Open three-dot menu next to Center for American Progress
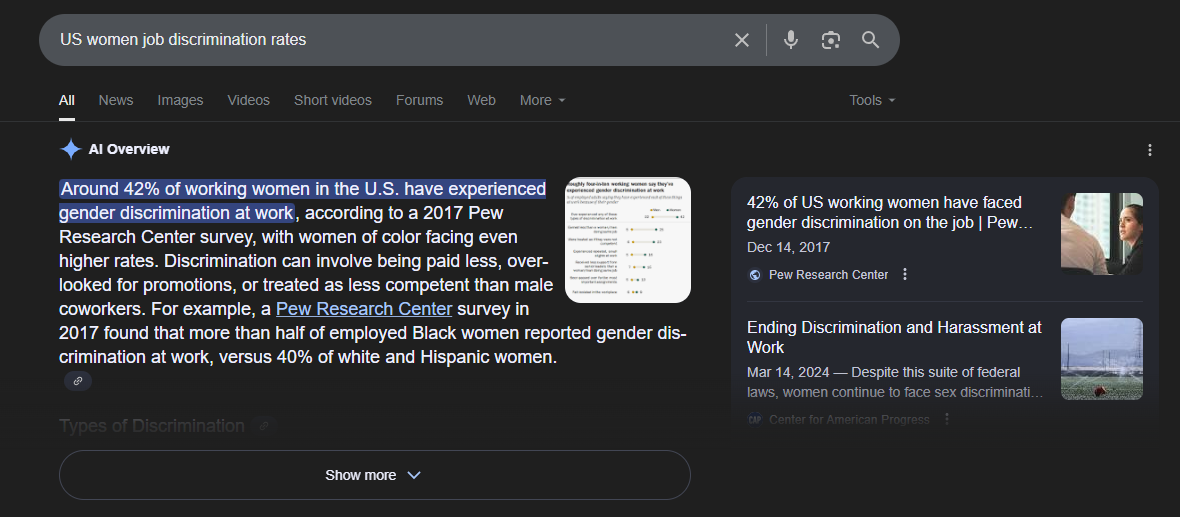Screen dimensions: 1180x517 [x=947, y=419]
